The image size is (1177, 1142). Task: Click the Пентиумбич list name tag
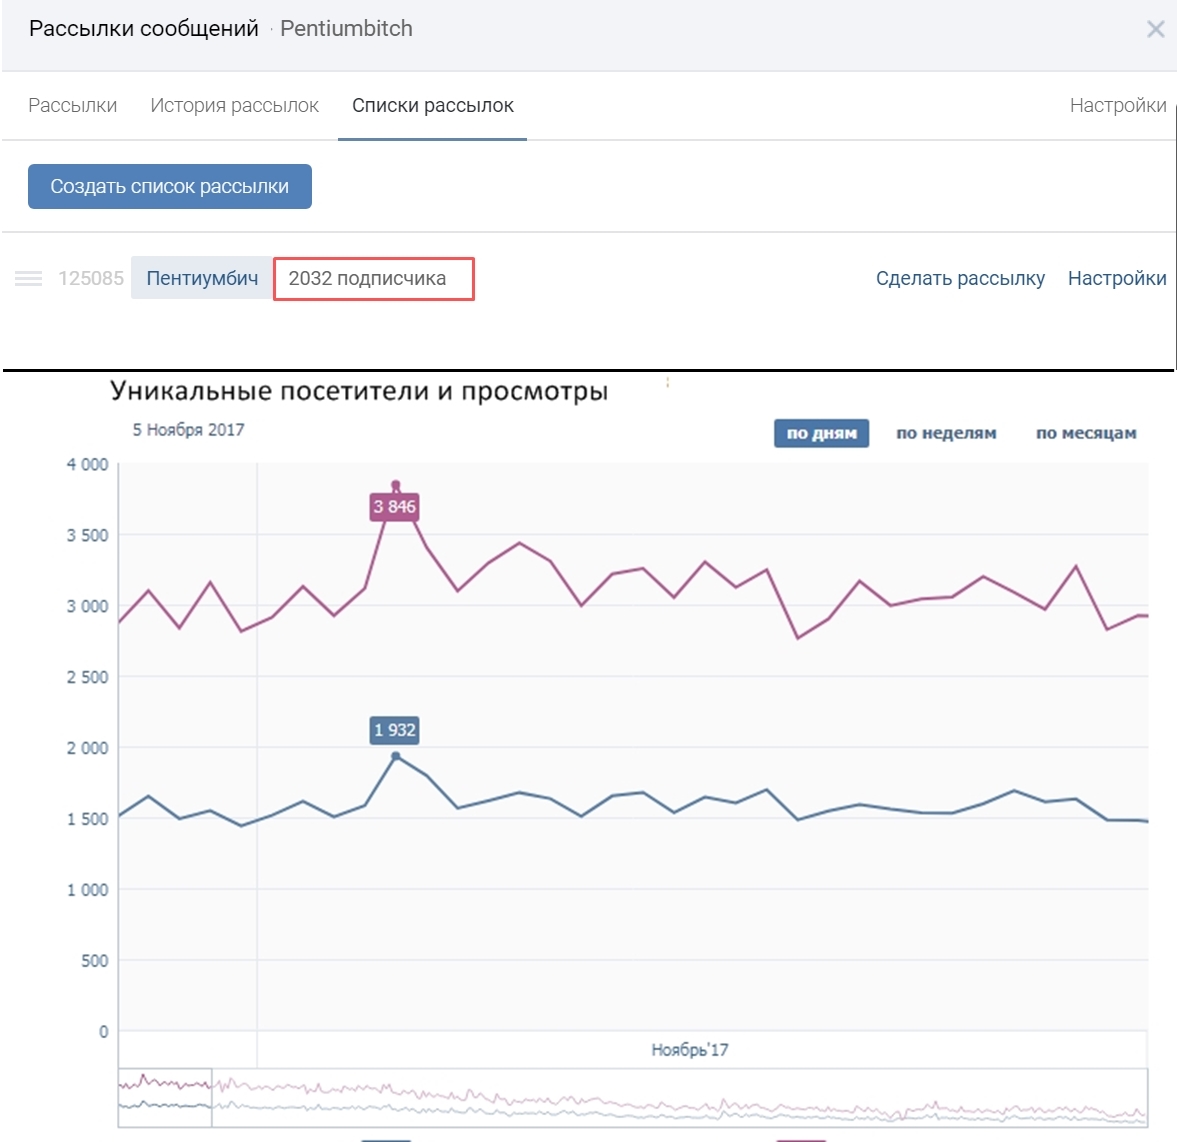click(x=202, y=279)
